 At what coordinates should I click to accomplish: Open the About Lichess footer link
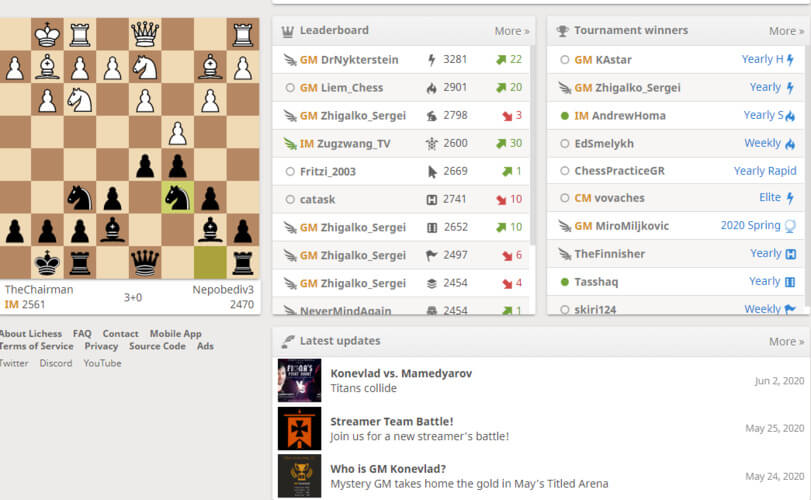(x=31, y=334)
